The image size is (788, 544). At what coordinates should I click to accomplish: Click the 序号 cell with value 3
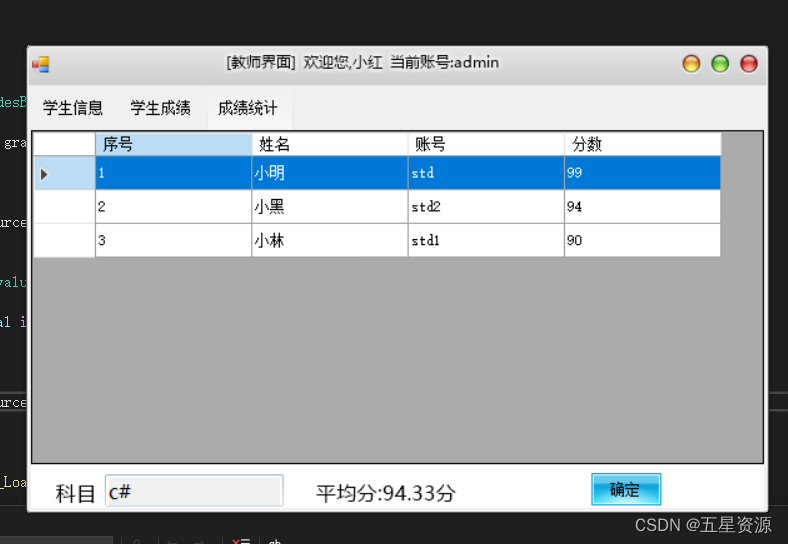click(x=173, y=240)
